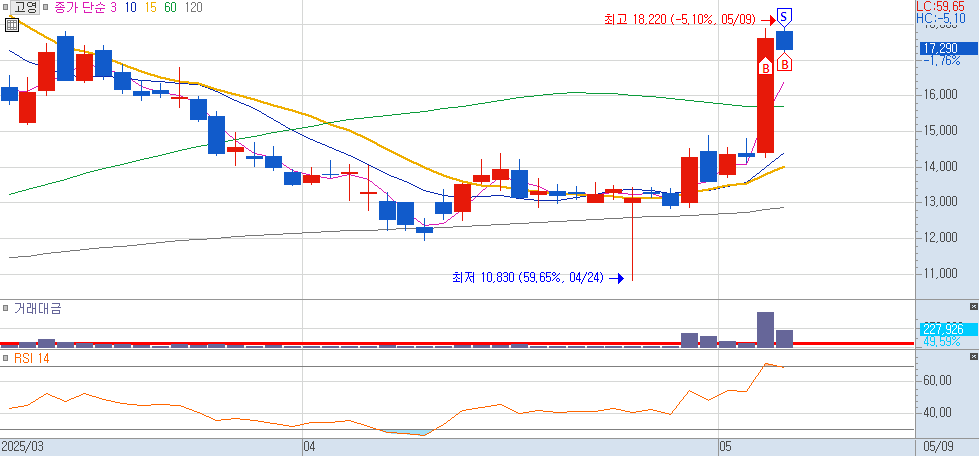The image size is (979, 456).
Task: Open the data table grid icon
Action: coord(11,25)
